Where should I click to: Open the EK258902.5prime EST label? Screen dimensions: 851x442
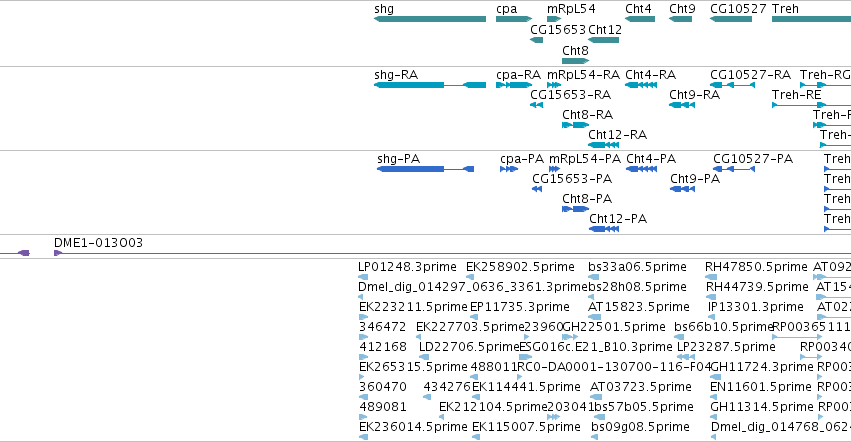(520, 267)
